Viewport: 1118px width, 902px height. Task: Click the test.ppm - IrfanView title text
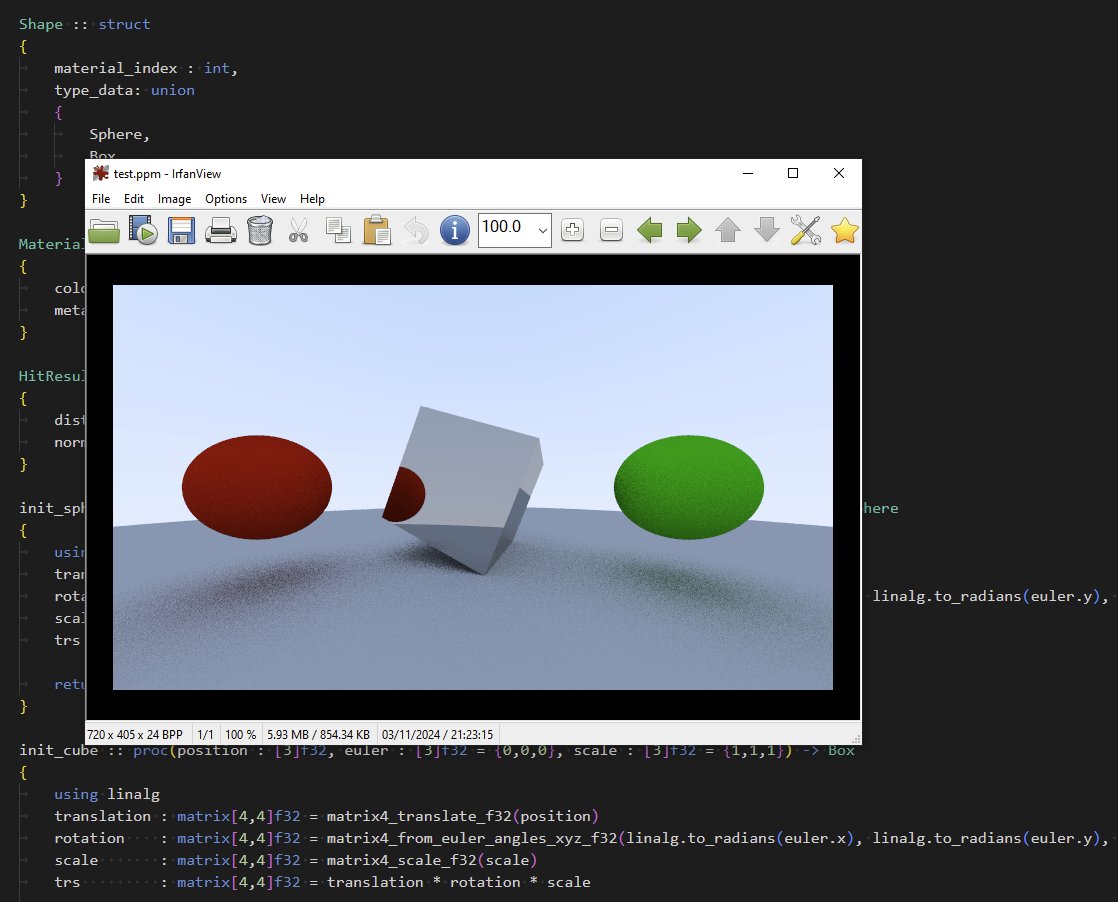click(x=168, y=174)
